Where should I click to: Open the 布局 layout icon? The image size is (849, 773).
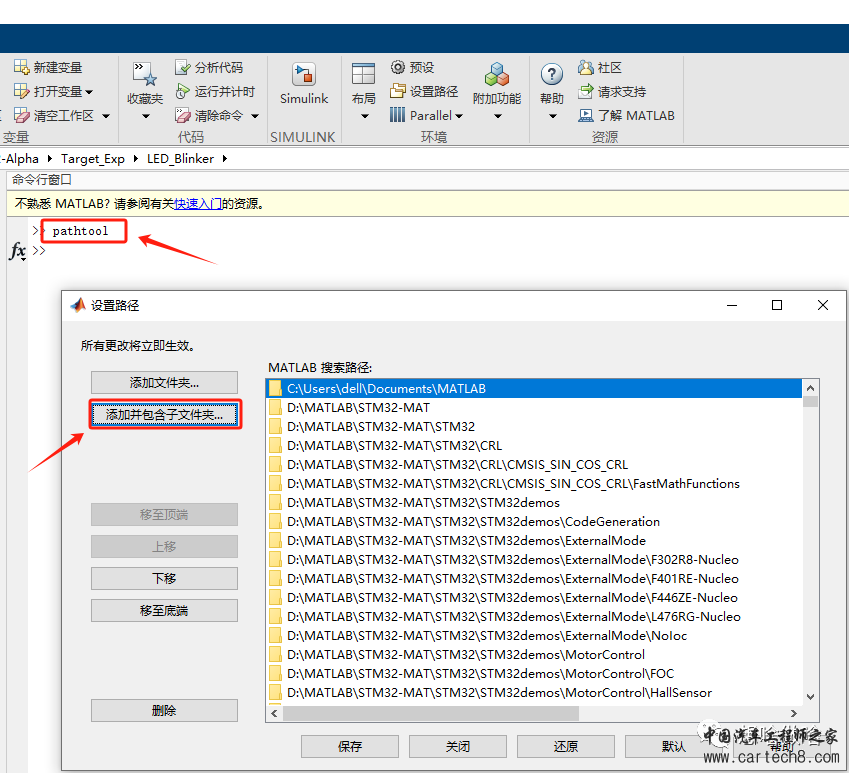pyautogui.click(x=363, y=74)
